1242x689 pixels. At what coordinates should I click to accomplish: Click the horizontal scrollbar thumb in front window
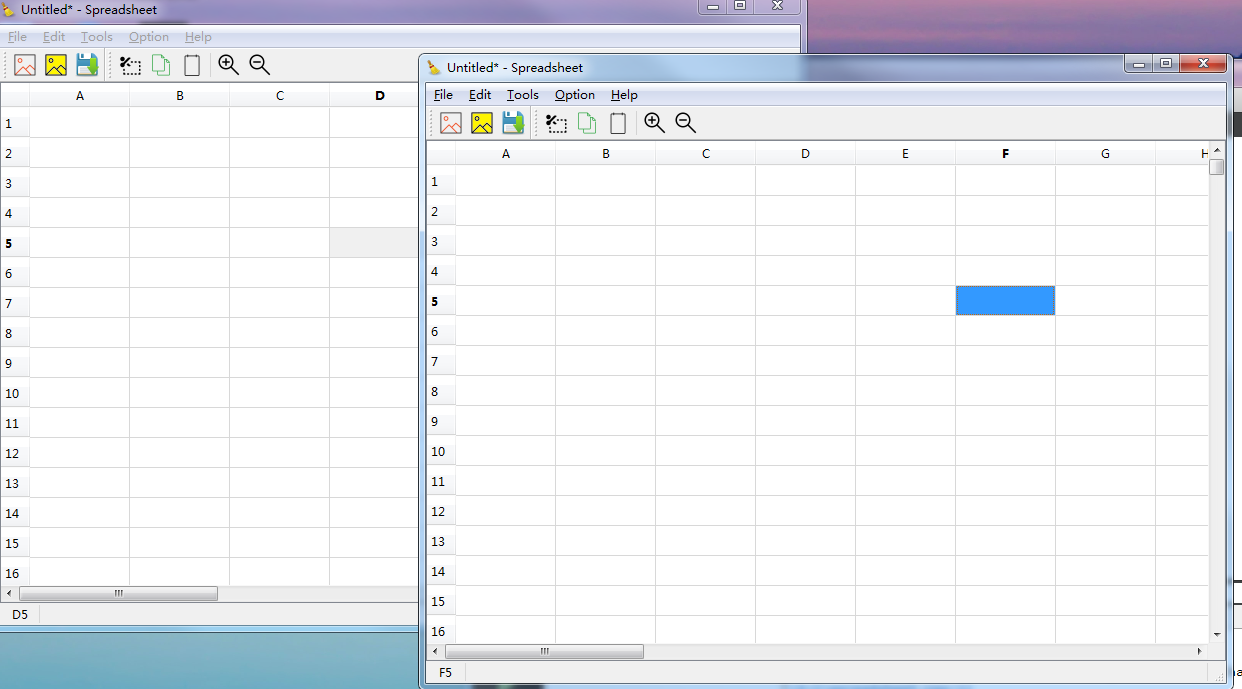(544, 651)
